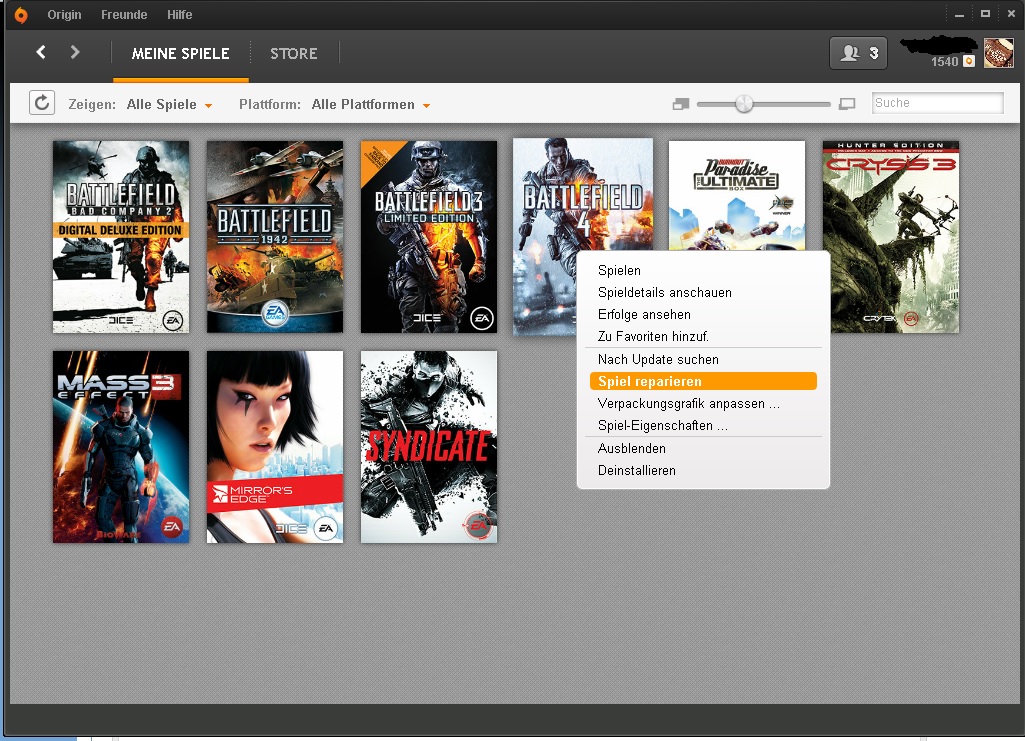Click the 1540 points value

pos(945,62)
